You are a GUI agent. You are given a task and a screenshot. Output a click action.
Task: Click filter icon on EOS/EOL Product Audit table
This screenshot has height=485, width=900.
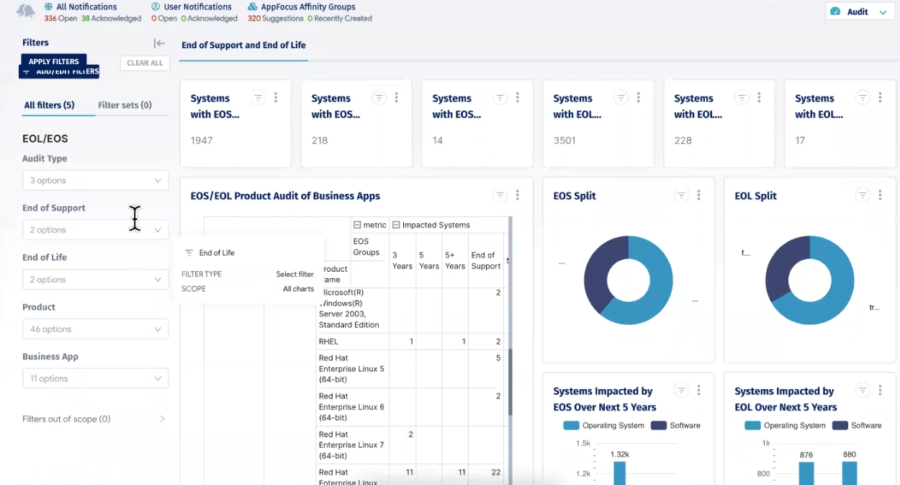pyautogui.click(x=499, y=196)
